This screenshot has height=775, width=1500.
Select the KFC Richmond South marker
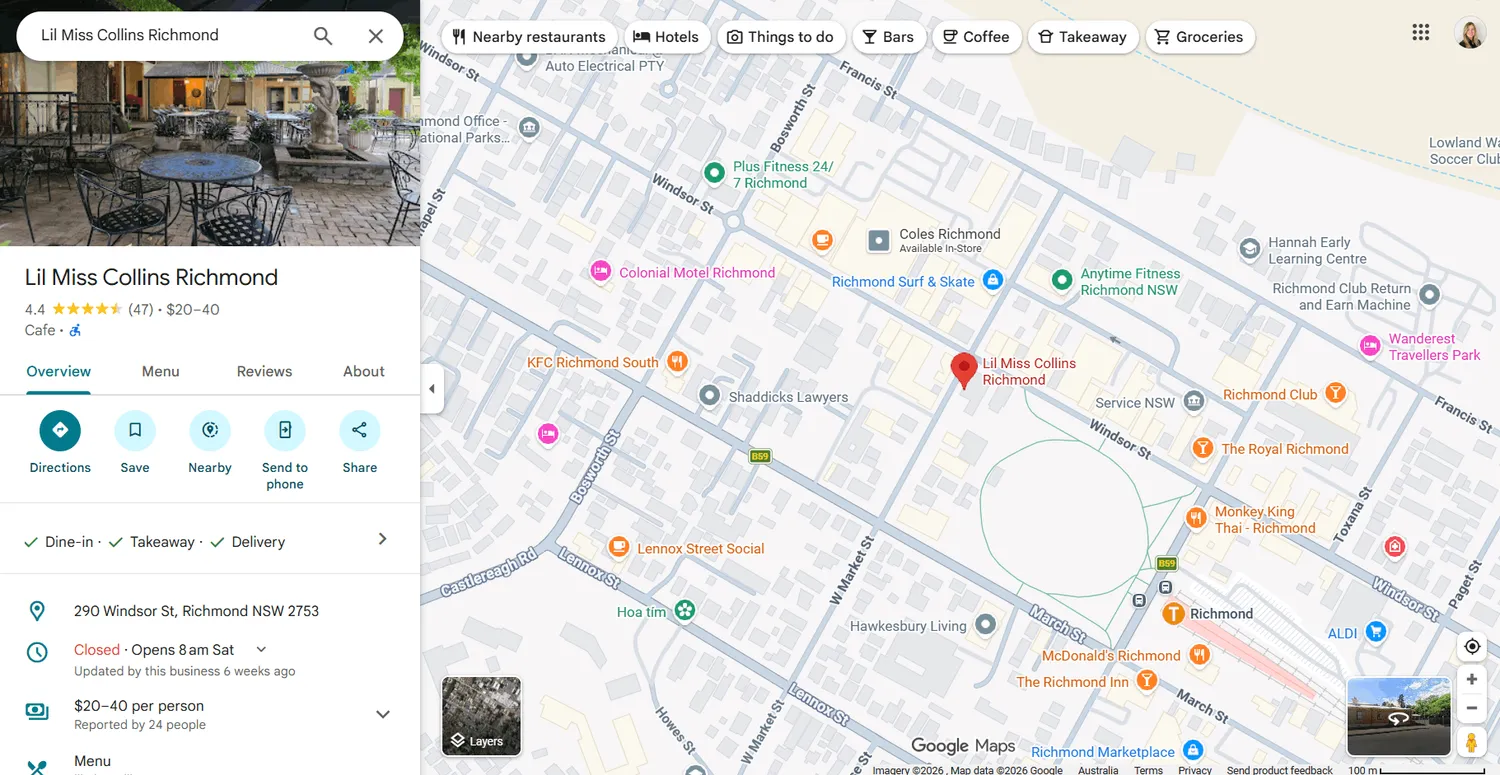coord(678,362)
